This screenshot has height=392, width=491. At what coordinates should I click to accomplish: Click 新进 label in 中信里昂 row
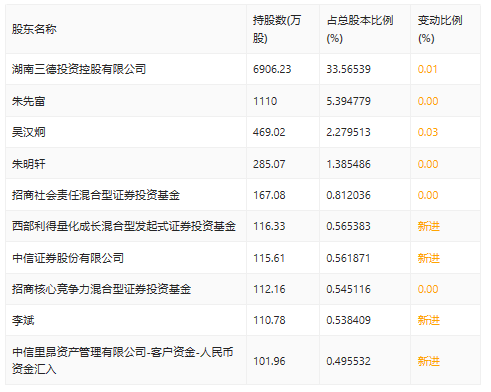pos(429,361)
